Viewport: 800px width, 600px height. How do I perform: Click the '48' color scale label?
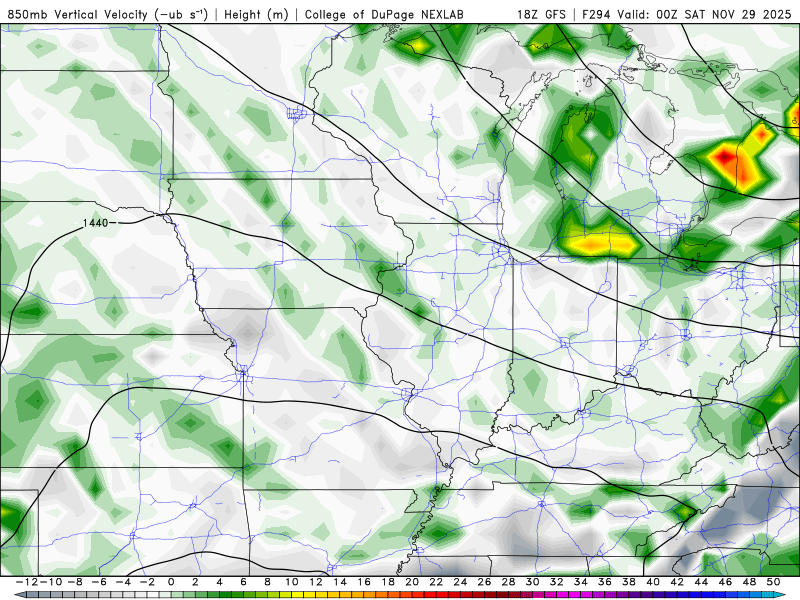(749, 582)
